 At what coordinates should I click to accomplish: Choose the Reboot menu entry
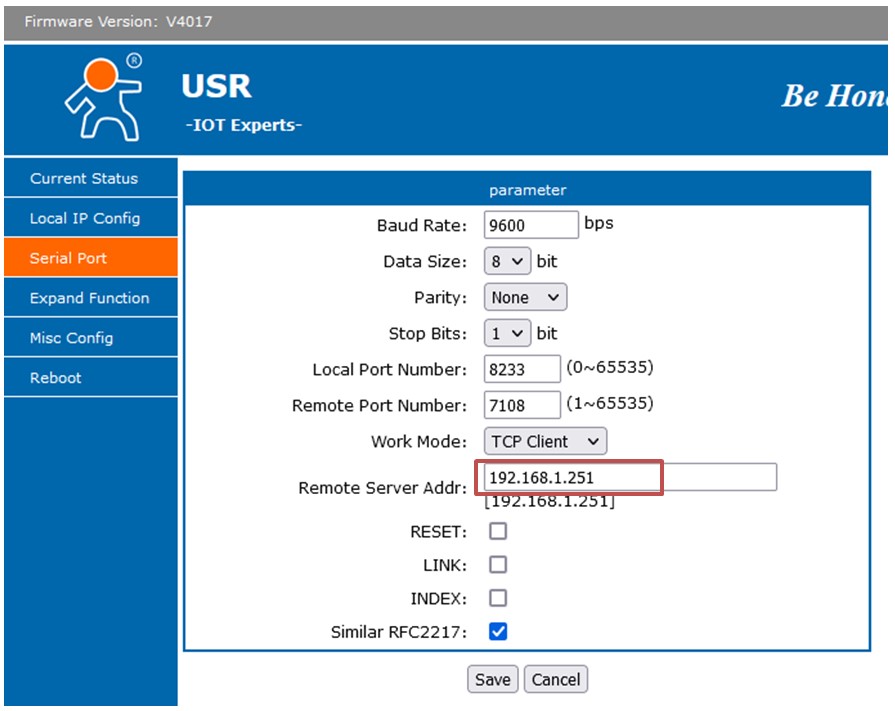[x=91, y=378]
